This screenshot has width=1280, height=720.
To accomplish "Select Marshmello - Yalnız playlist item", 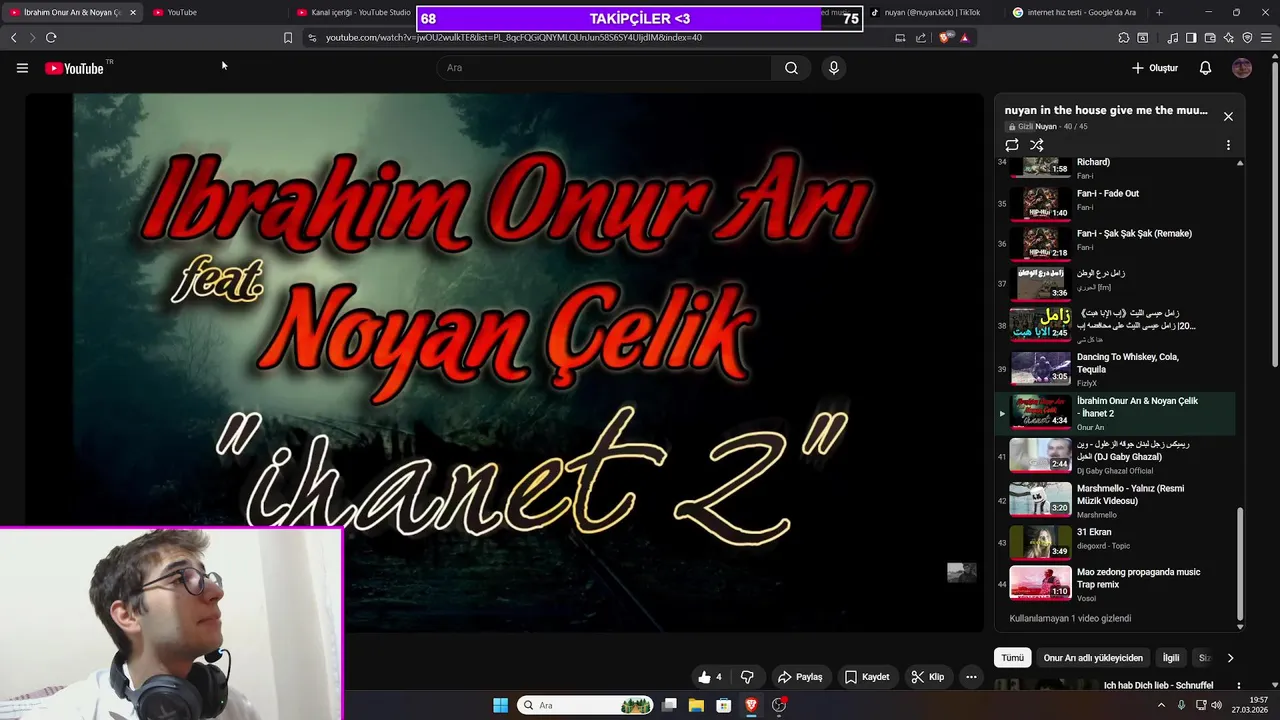I will coord(1115,500).
